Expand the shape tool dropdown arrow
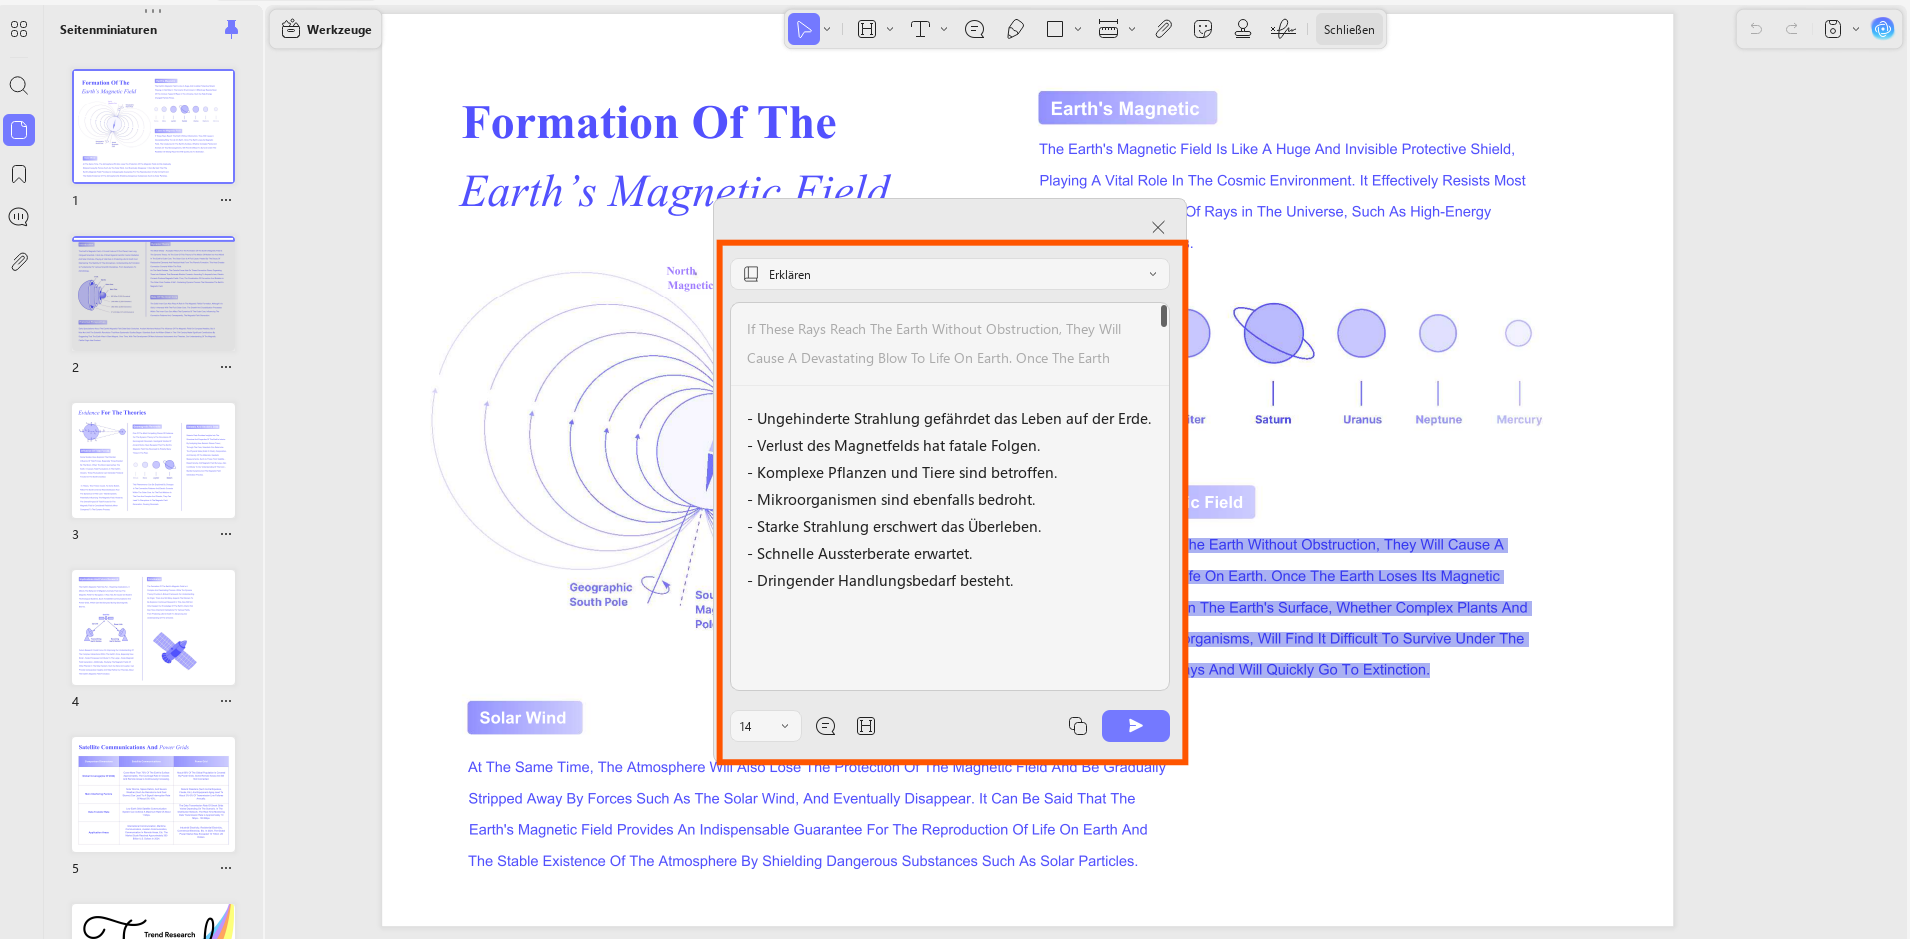This screenshot has height=939, width=1910. 1078,30
